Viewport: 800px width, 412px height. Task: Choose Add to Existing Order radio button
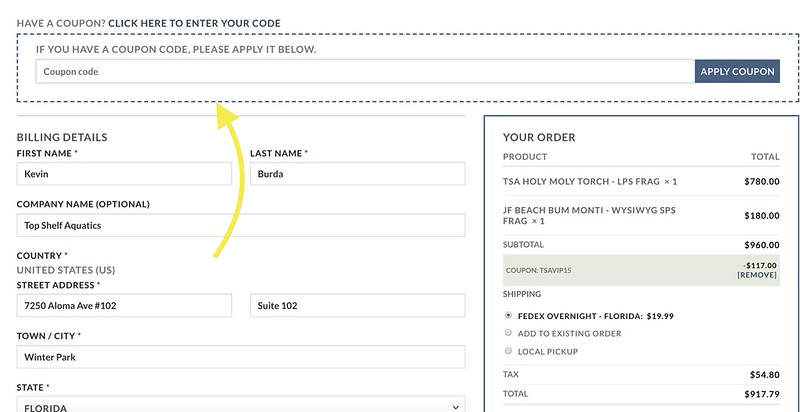coord(508,333)
